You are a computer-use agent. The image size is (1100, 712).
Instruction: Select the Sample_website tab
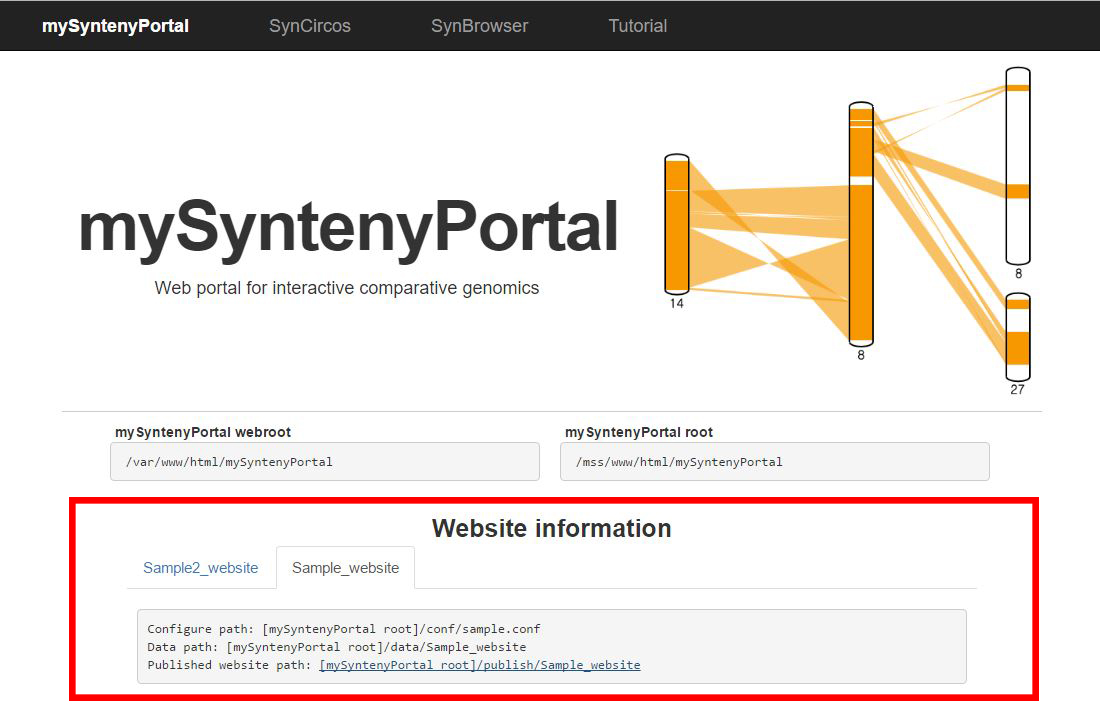(345, 568)
